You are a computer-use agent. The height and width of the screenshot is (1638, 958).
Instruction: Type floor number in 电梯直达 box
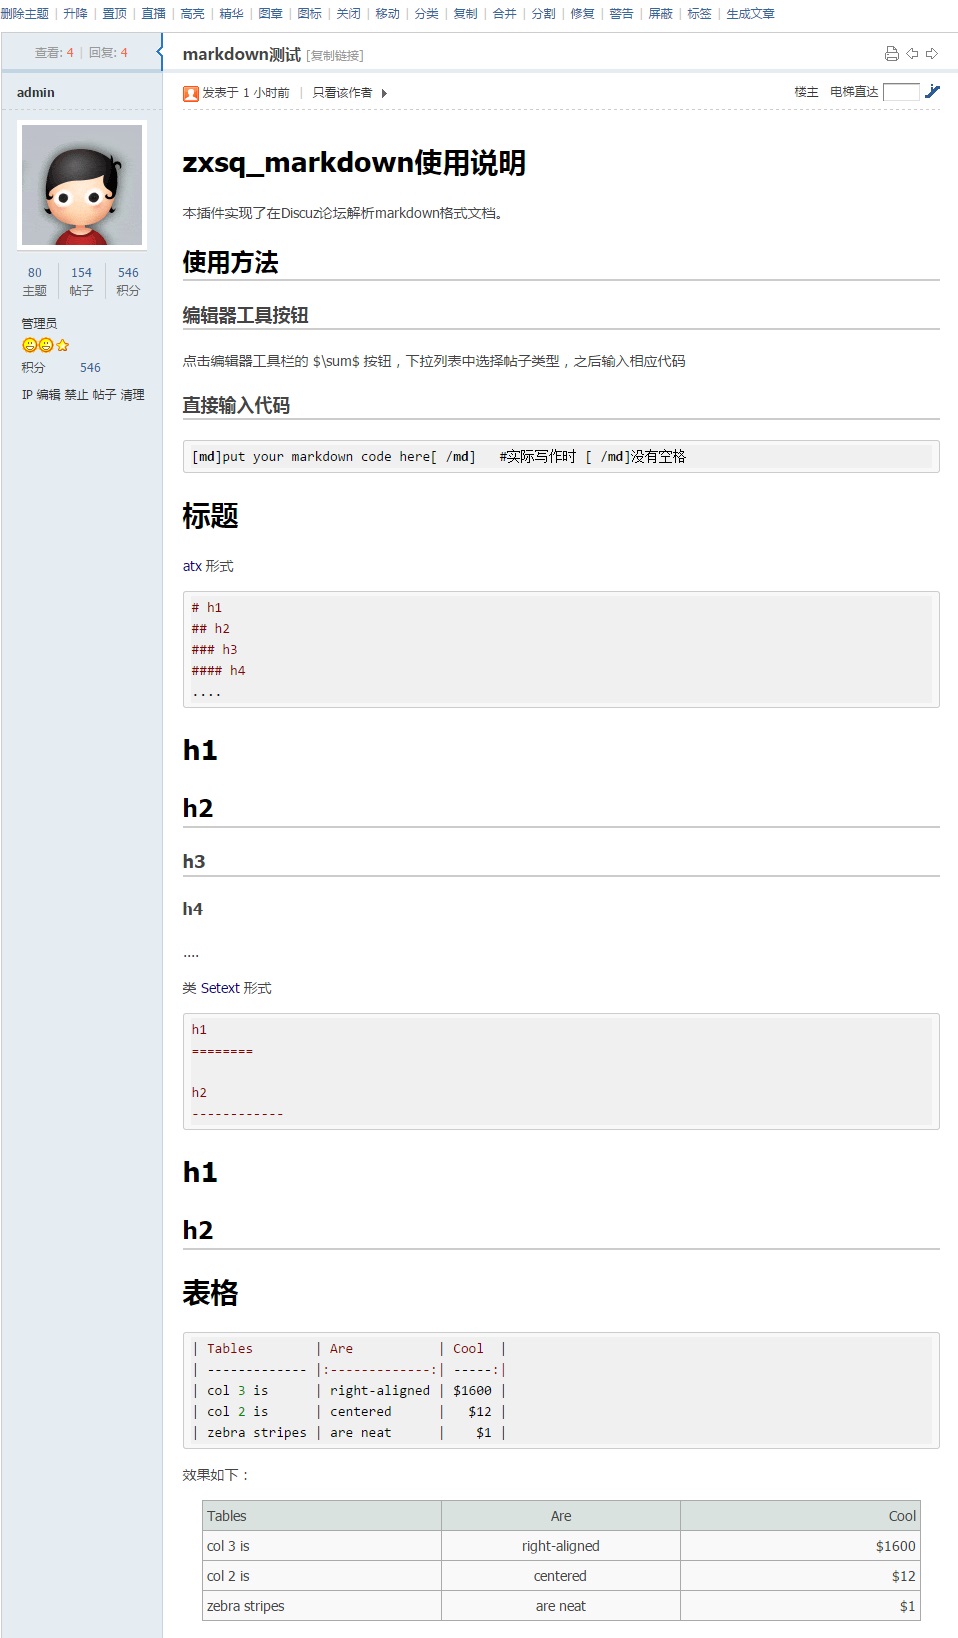coord(901,92)
